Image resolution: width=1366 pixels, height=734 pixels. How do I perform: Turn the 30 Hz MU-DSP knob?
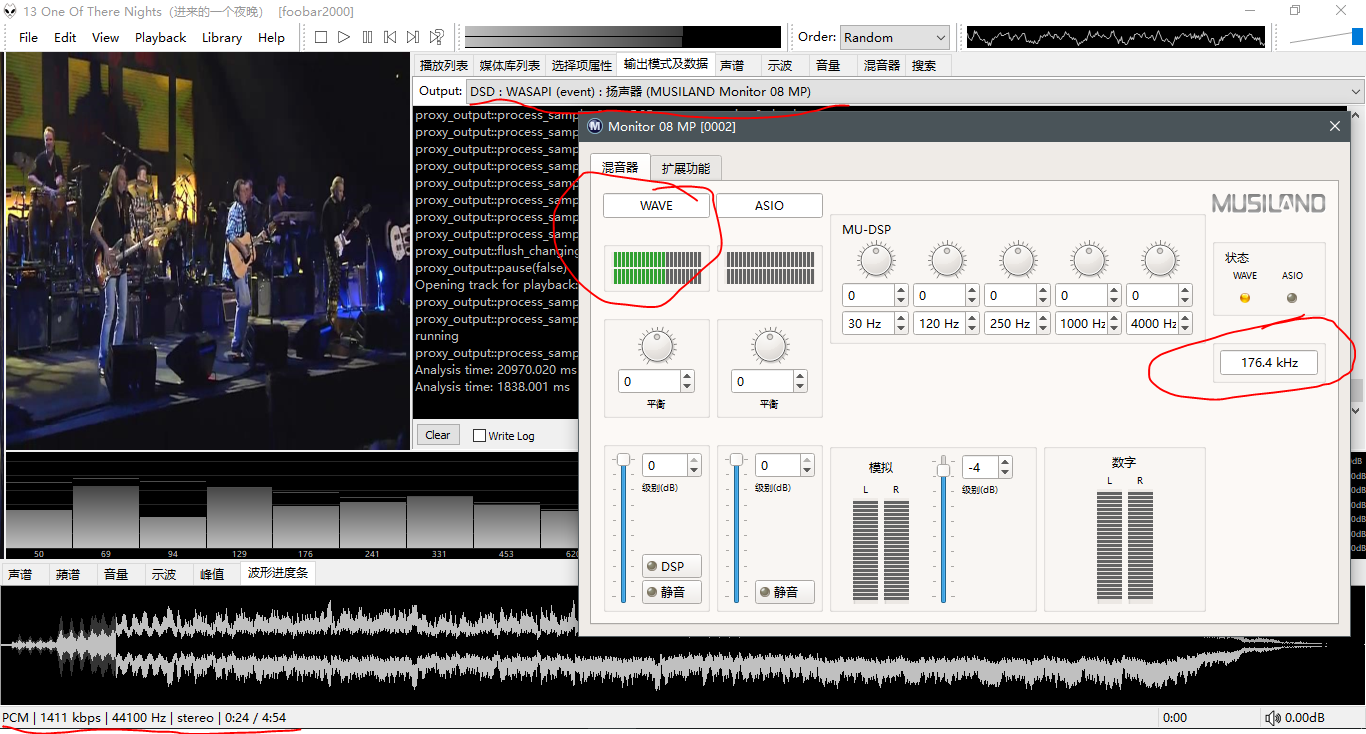[x=875, y=261]
